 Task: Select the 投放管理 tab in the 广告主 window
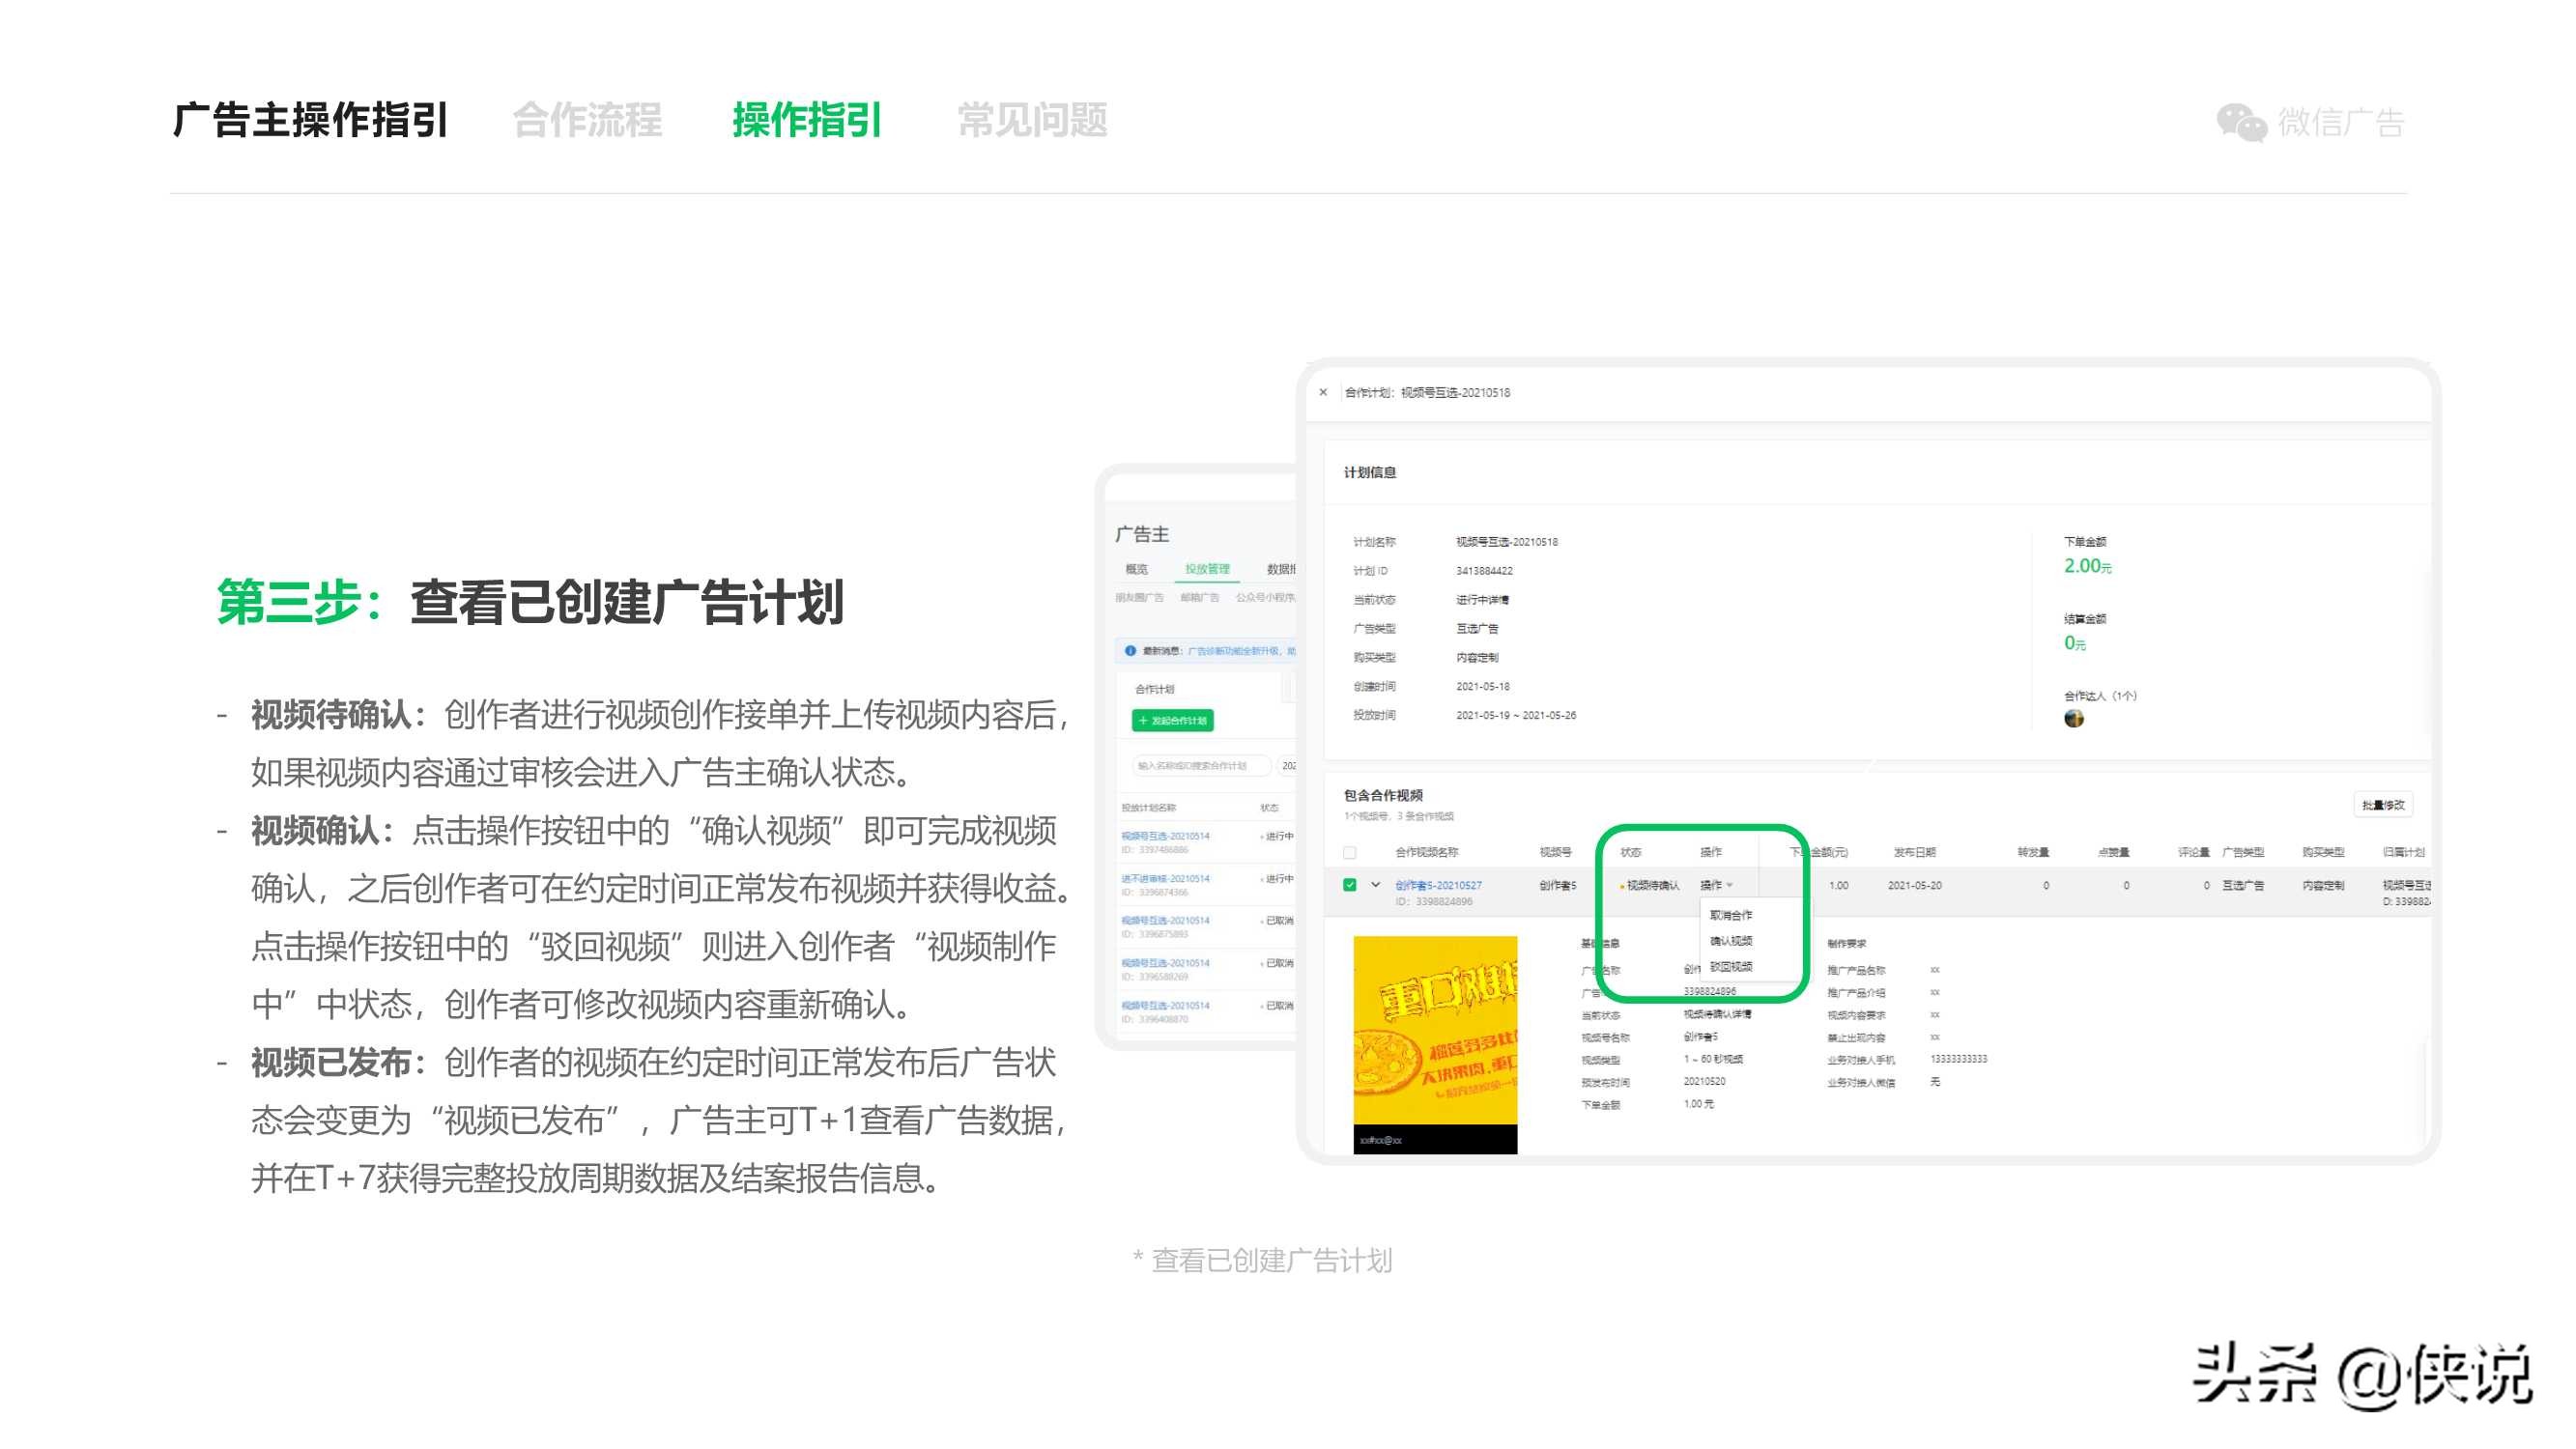(1207, 569)
